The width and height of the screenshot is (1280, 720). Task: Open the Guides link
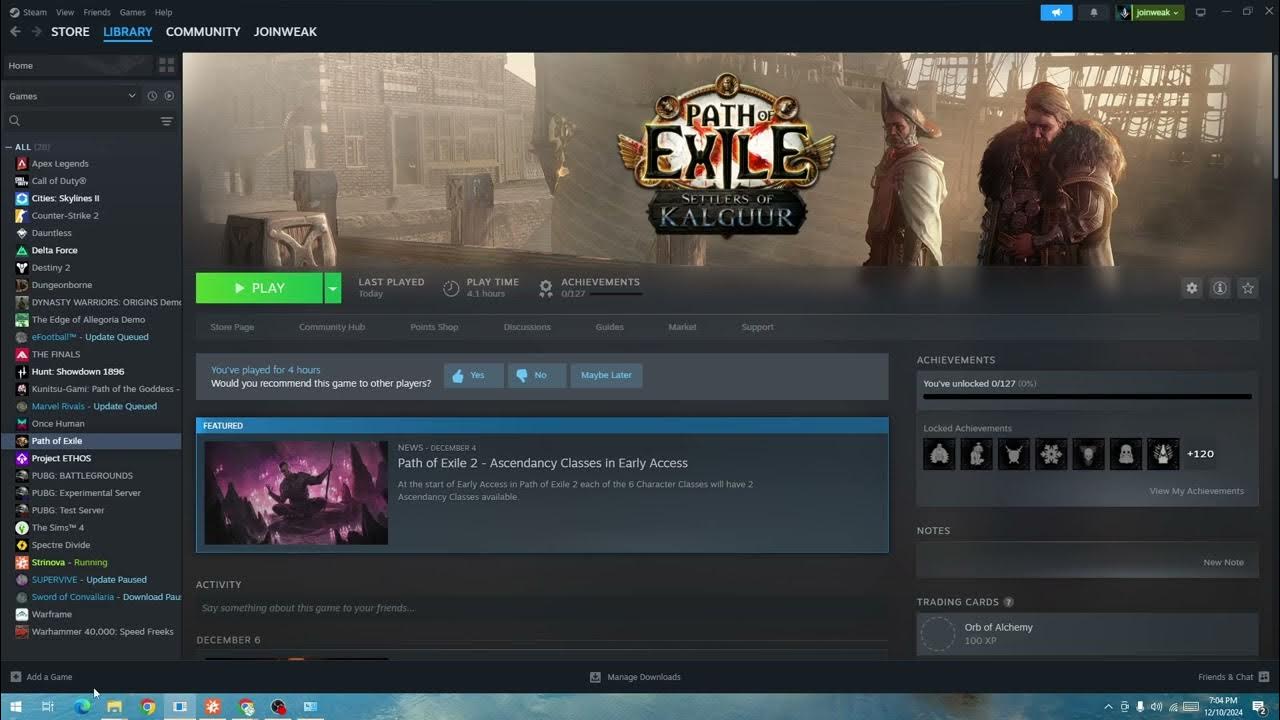click(x=610, y=327)
